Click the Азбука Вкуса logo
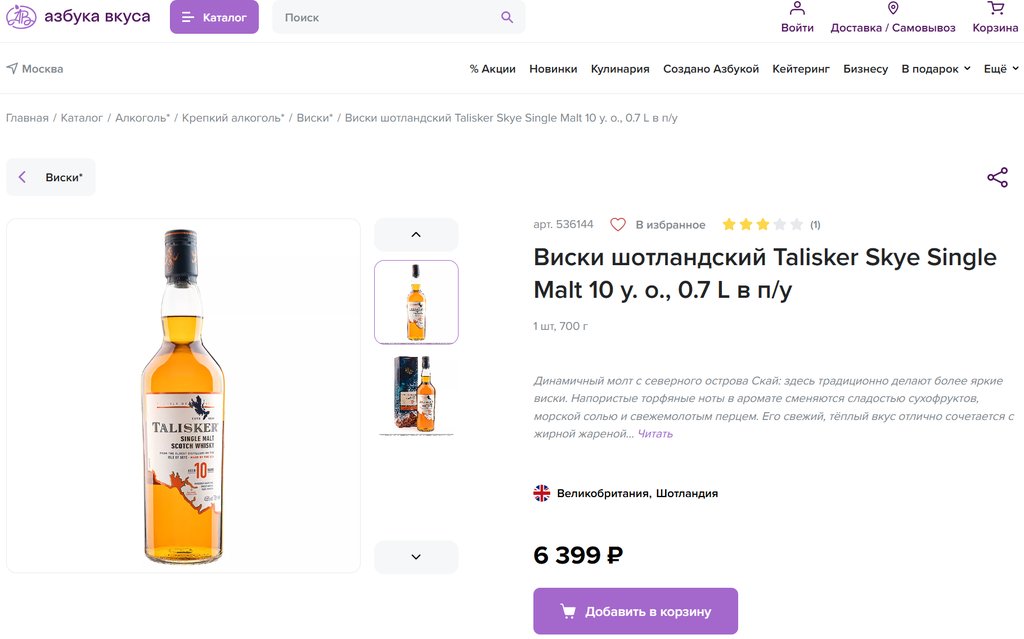This screenshot has height=639, width=1024. point(78,17)
